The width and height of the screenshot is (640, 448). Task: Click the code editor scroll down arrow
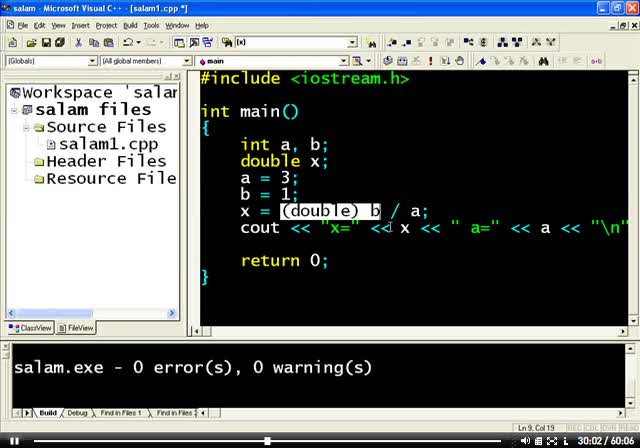[633, 321]
